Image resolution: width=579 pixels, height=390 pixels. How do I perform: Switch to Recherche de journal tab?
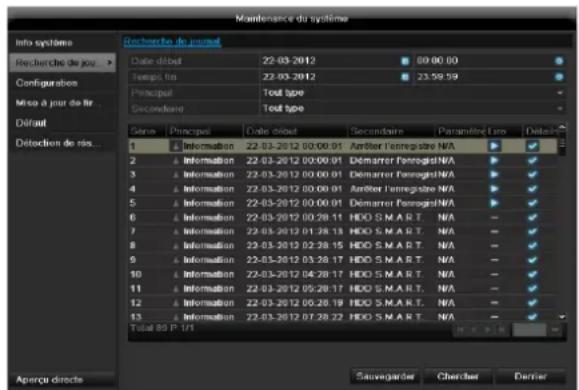172,41
